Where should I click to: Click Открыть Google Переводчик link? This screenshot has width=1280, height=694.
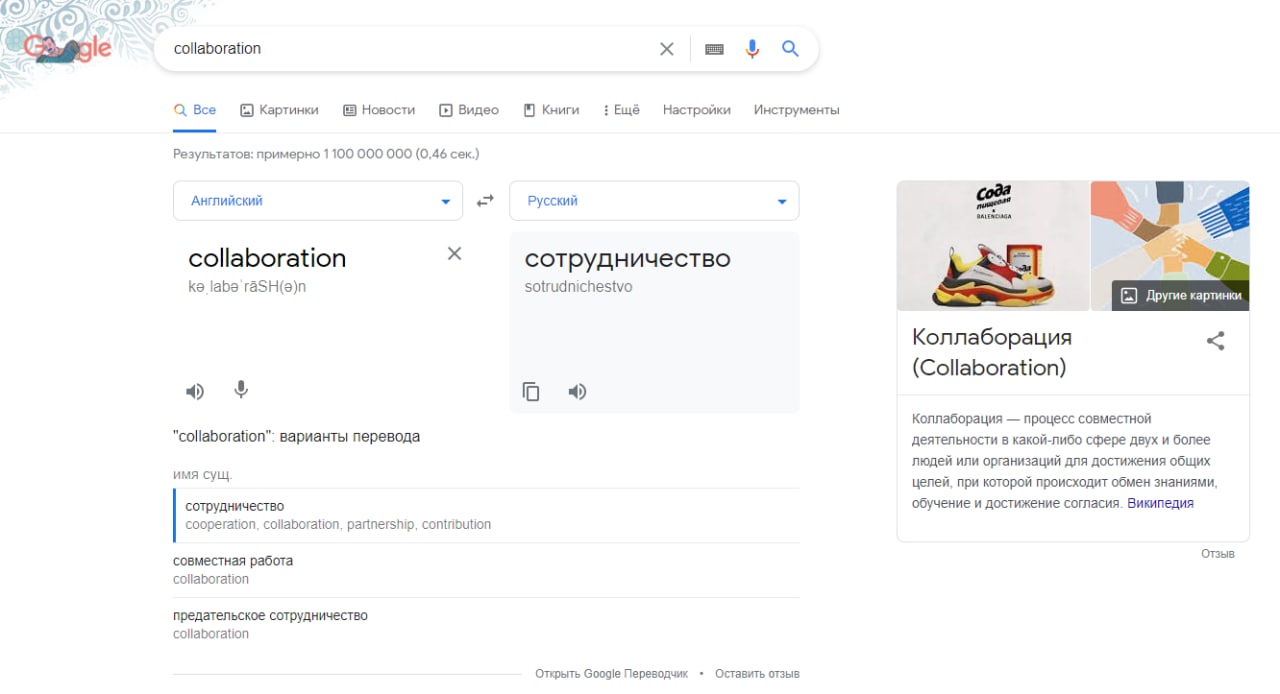point(611,674)
